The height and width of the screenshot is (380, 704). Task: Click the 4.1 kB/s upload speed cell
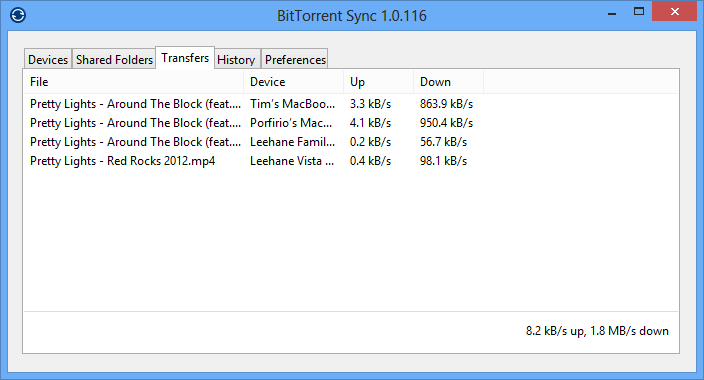370,123
